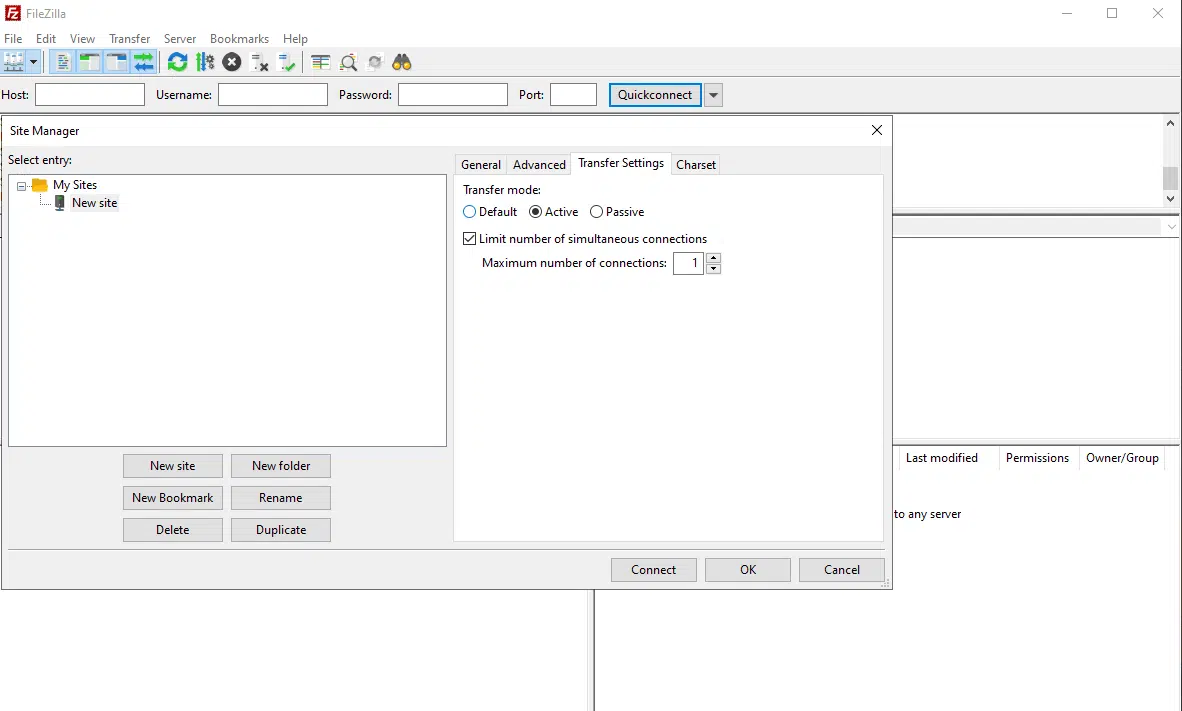Select Active transfer mode radio button
Image resolution: width=1182 pixels, height=711 pixels.
tap(535, 212)
